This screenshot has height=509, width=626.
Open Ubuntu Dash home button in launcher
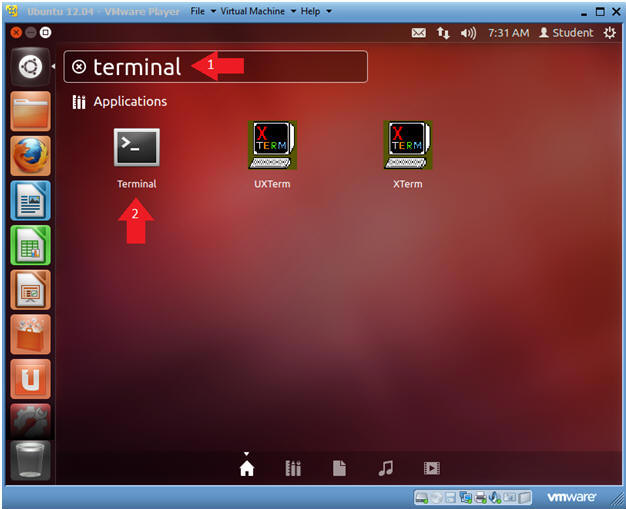coord(30,67)
